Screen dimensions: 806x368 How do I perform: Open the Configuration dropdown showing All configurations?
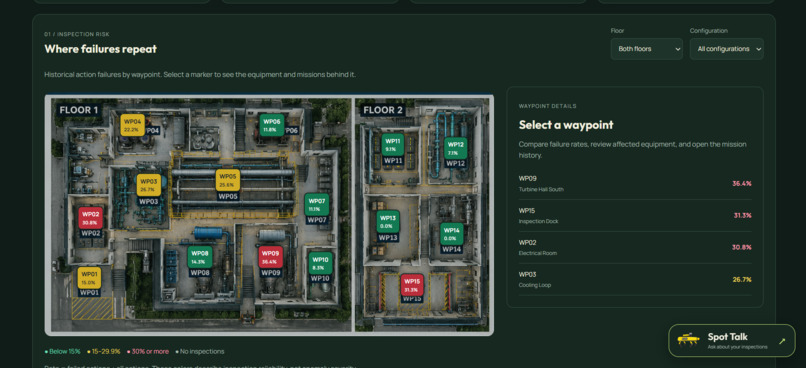coord(726,49)
